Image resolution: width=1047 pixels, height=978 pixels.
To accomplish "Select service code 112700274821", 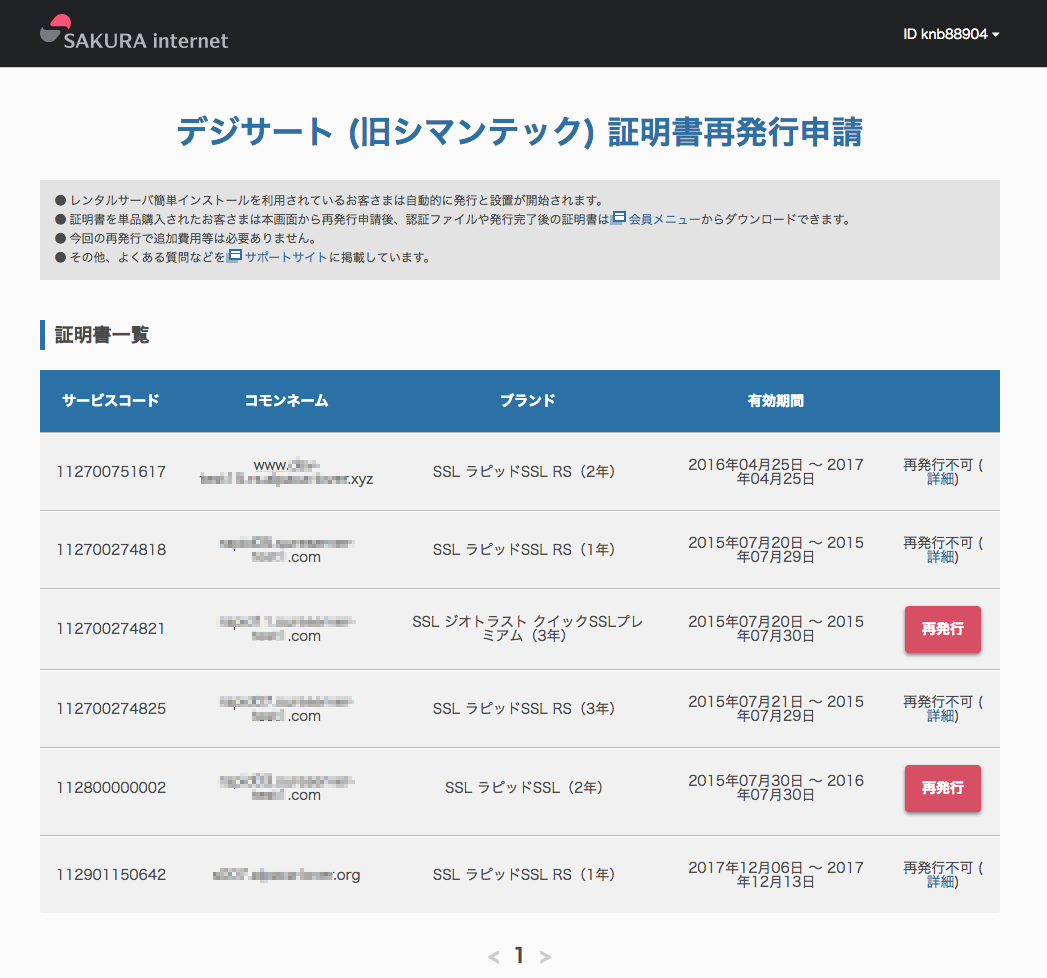I will click(111, 628).
